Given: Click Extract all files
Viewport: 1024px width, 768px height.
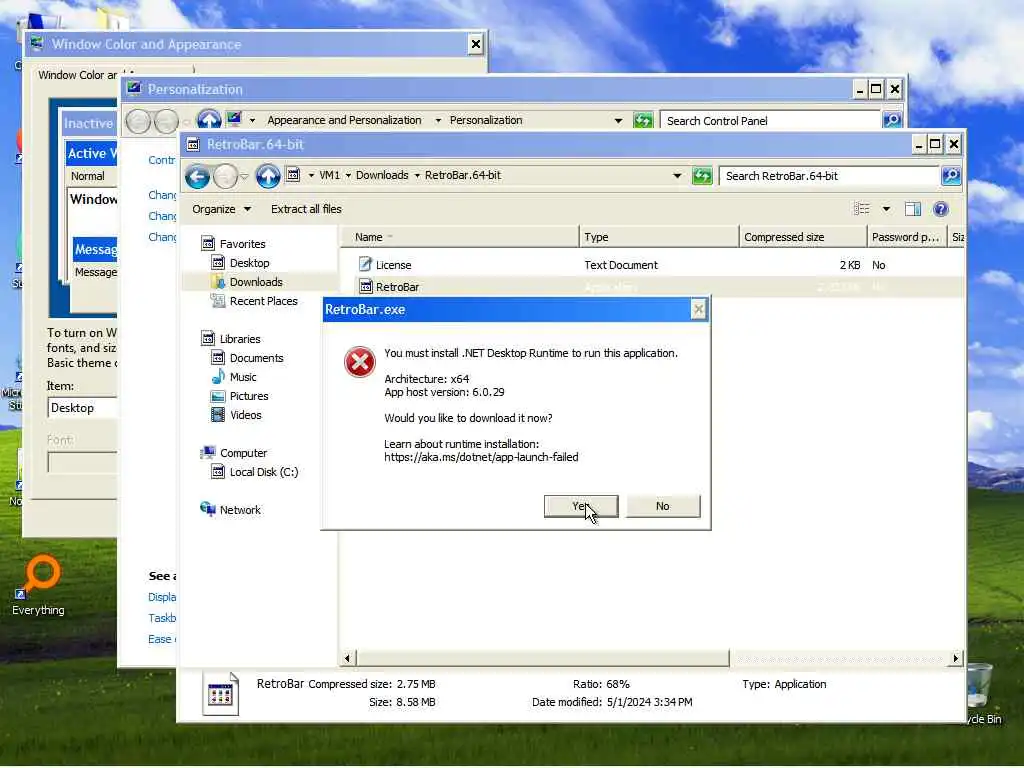Looking at the screenshot, I should pos(306,209).
